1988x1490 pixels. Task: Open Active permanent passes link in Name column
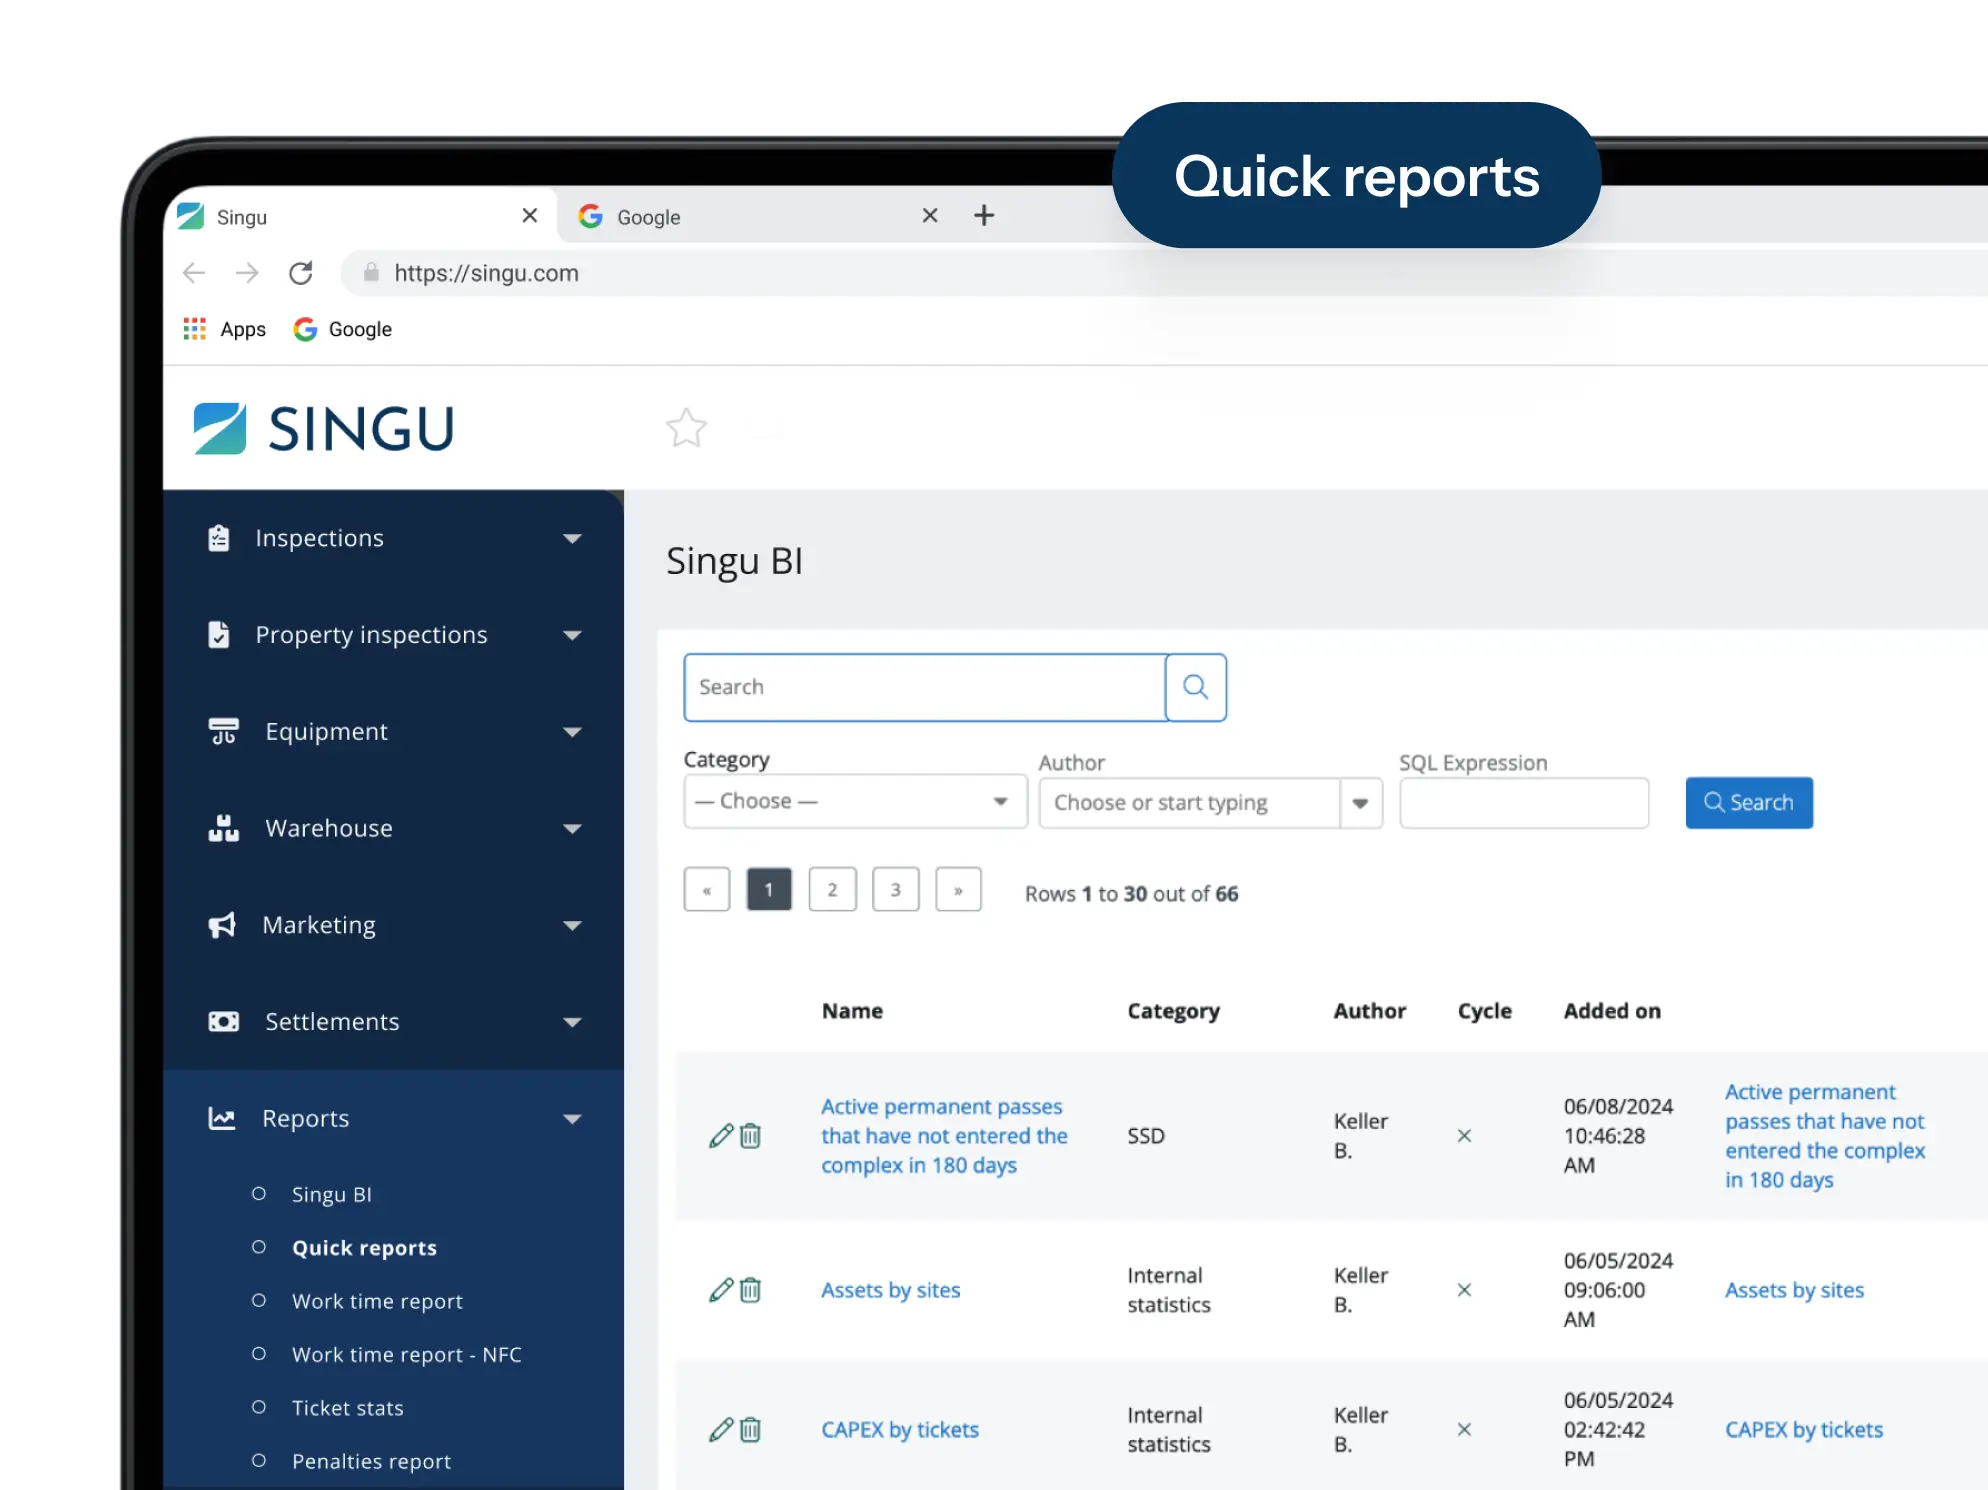[x=944, y=1136]
